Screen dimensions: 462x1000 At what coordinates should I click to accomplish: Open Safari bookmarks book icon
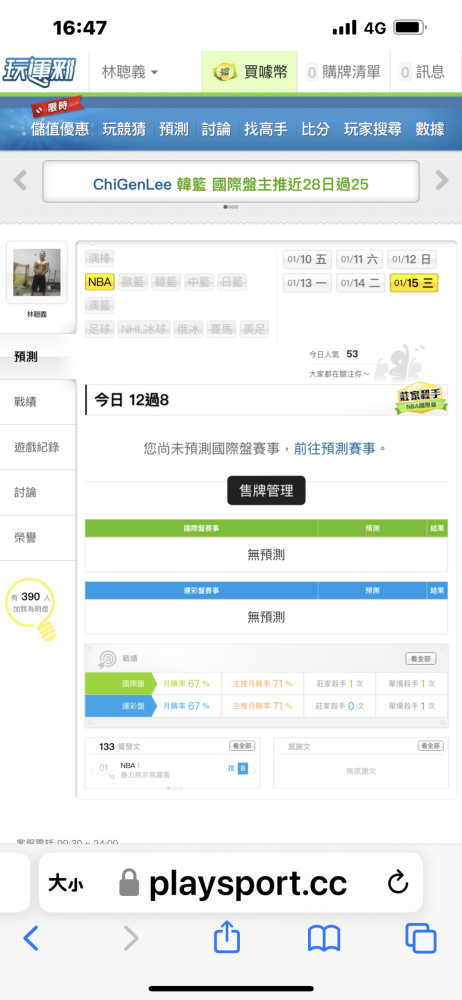click(324, 939)
